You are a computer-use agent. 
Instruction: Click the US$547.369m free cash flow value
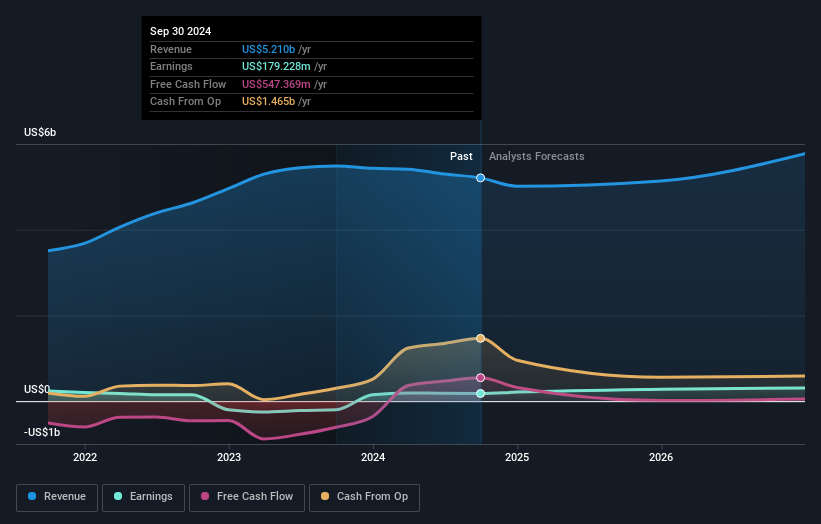point(276,84)
